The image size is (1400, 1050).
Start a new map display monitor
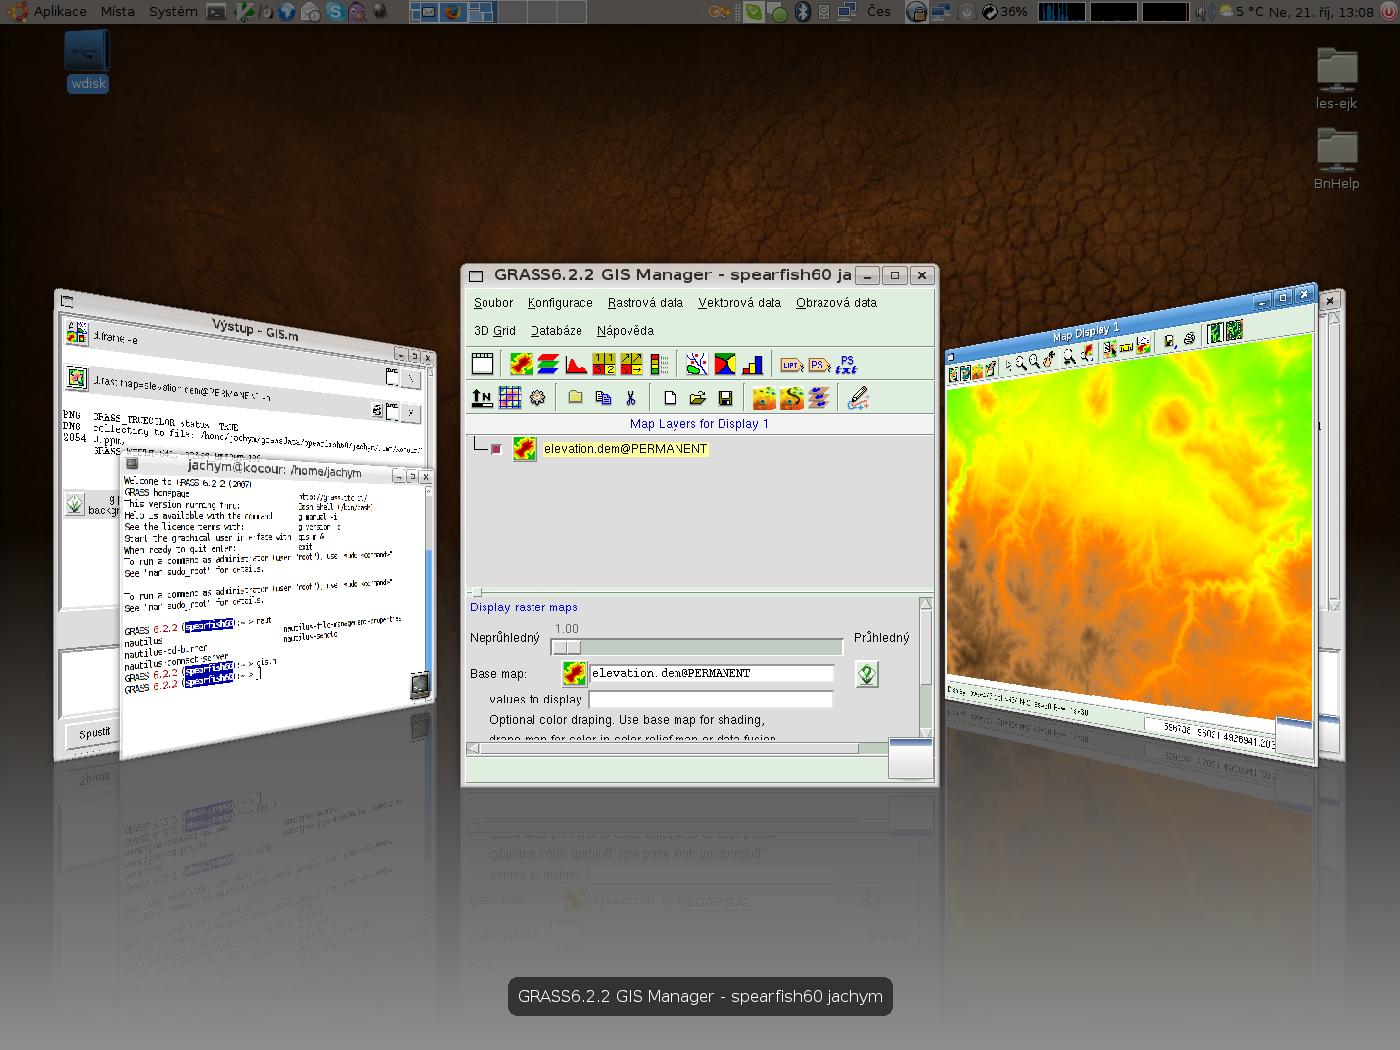point(482,365)
